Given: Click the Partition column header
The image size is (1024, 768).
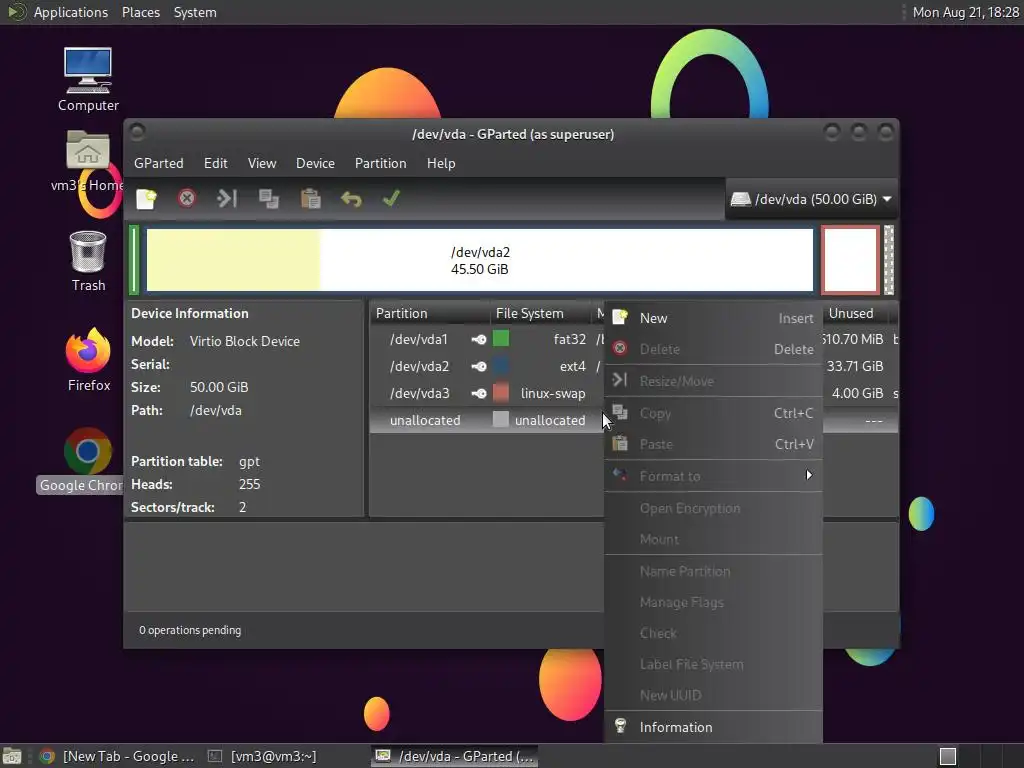Looking at the screenshot, I should (430, 313).
